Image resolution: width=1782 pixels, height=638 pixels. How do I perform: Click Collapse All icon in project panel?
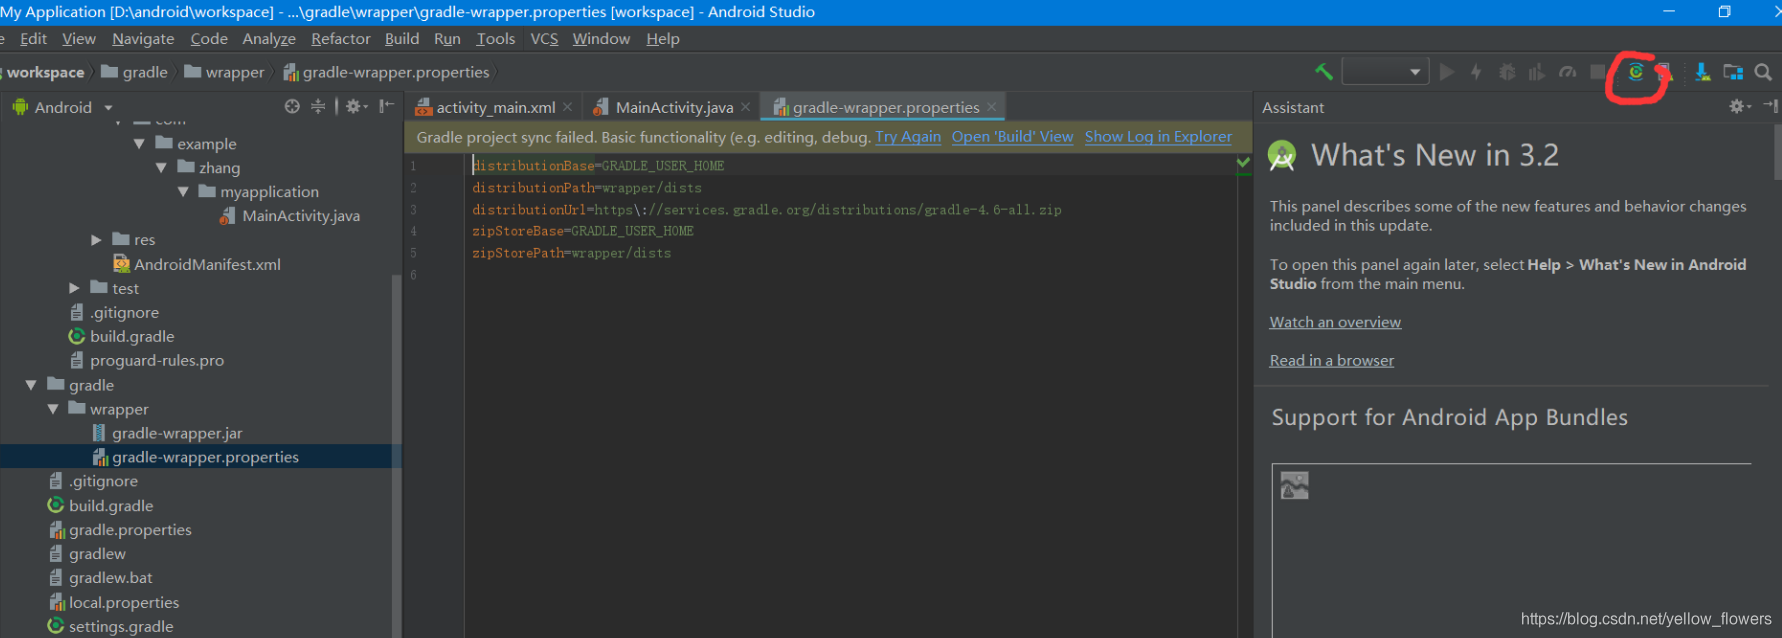[x=318, y=106]
